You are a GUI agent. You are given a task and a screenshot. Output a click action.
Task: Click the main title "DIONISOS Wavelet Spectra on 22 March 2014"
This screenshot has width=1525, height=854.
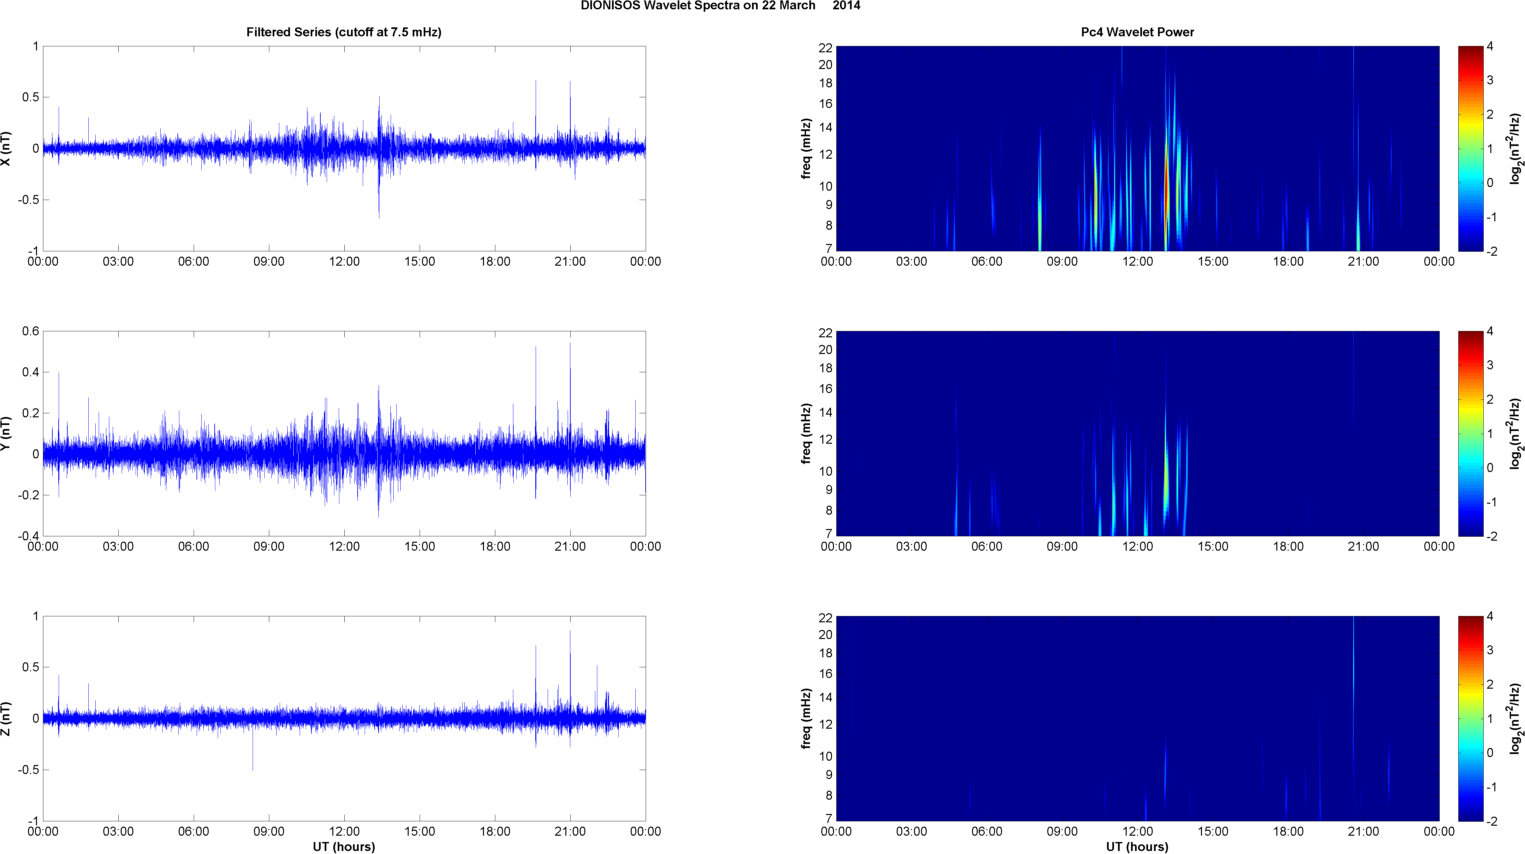pos(720,6)
